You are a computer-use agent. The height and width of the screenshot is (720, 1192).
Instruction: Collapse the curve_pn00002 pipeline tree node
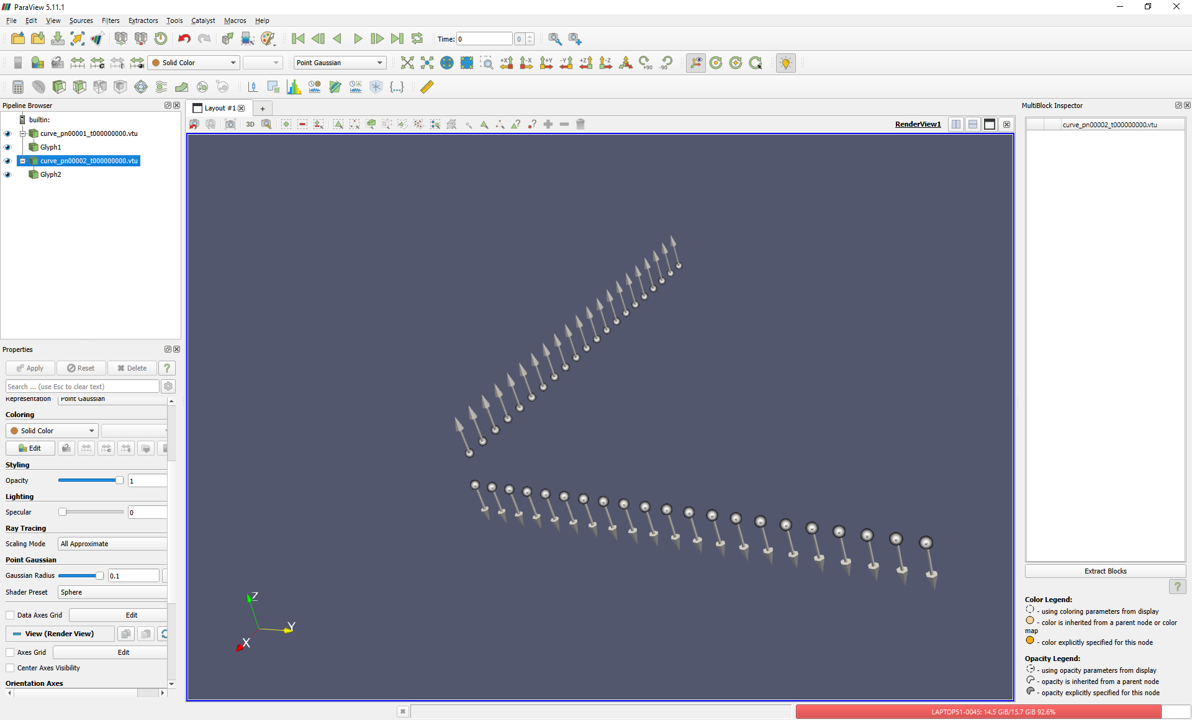[x=22, y=161]
